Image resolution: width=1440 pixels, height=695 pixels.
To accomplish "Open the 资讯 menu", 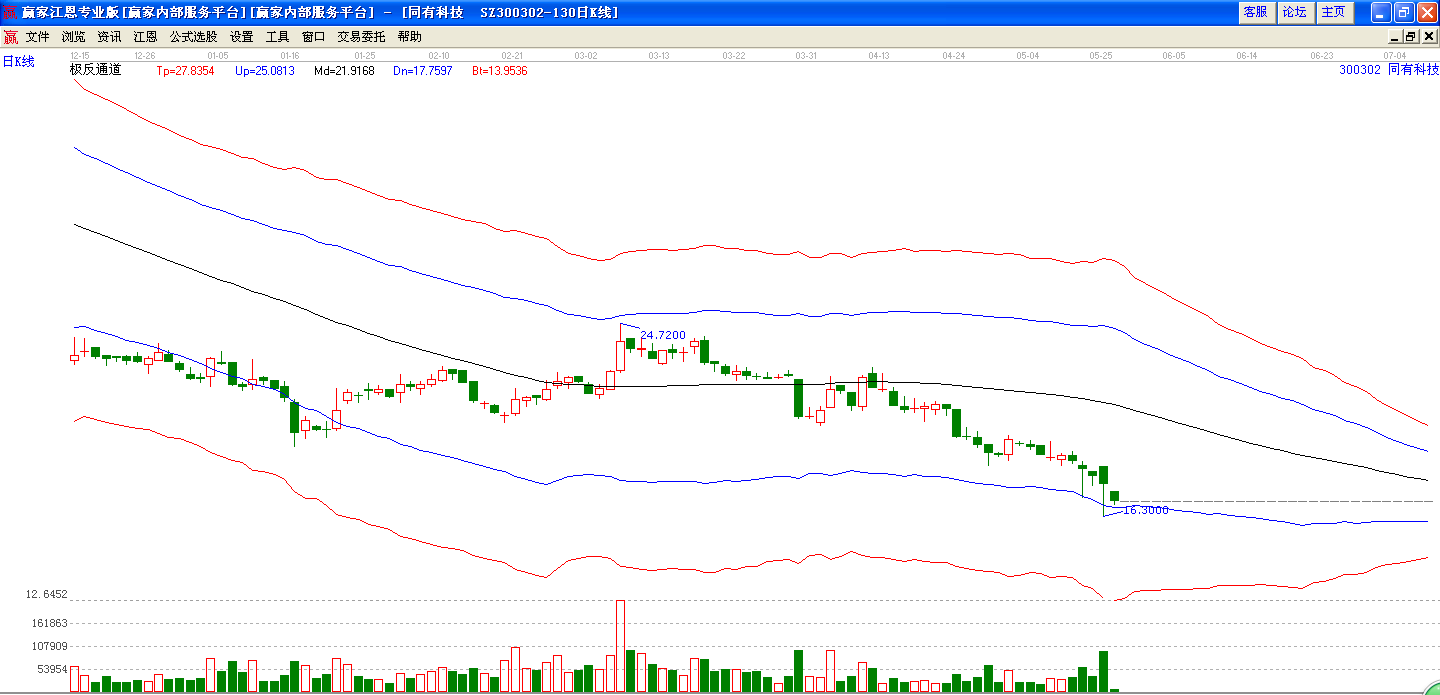I will (110, 37).
